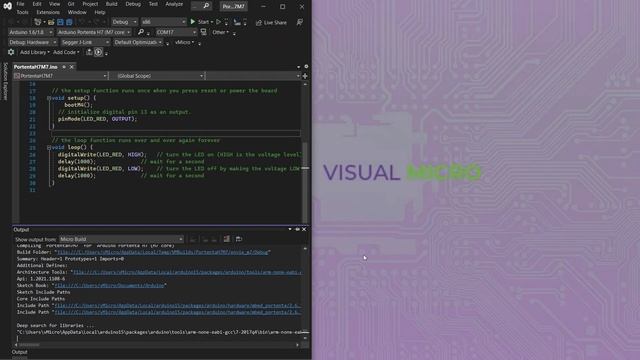
Task: Close the PortentaH7M7.ino tab
Action: click(72, 67)
